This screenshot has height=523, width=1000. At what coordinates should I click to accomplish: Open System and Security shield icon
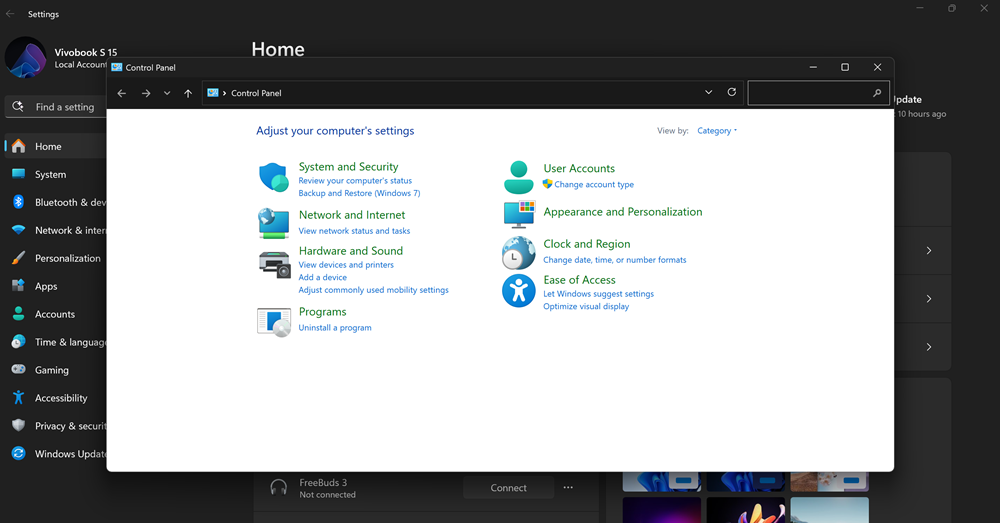coord(274,177)
